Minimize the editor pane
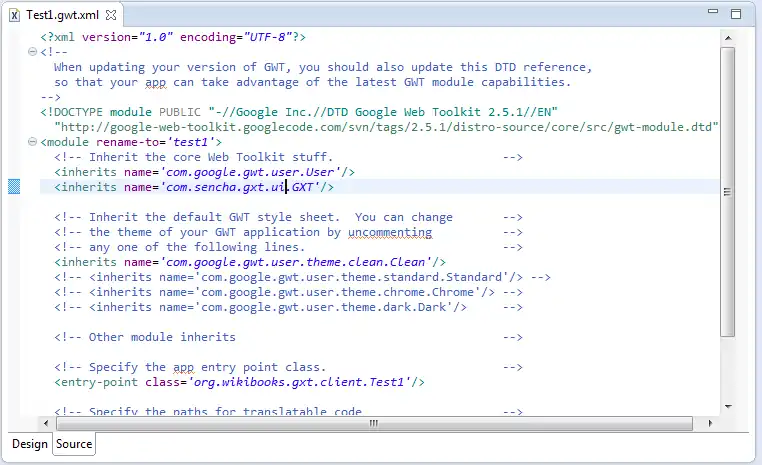The width and height of the screenshot is (762, 465). click(x=713, y=14)
